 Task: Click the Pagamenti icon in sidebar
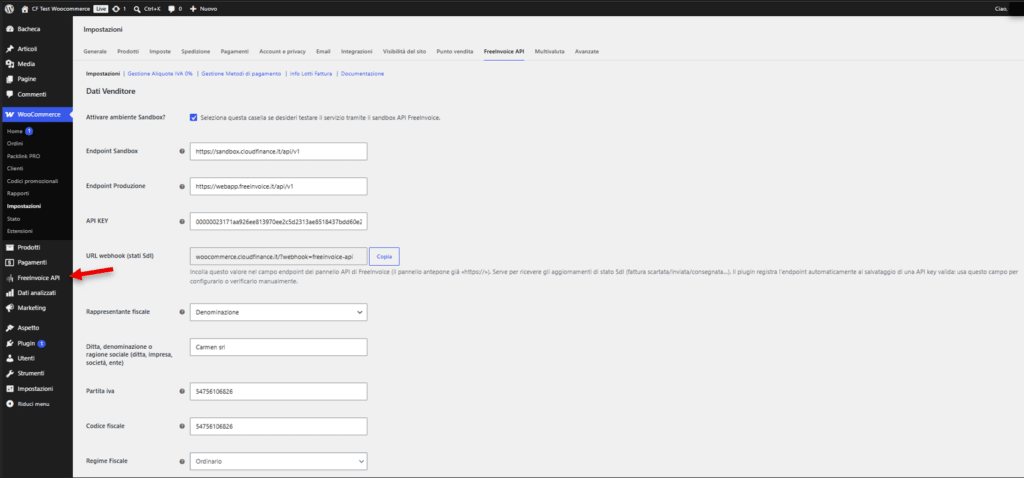[x=10, y=263]
